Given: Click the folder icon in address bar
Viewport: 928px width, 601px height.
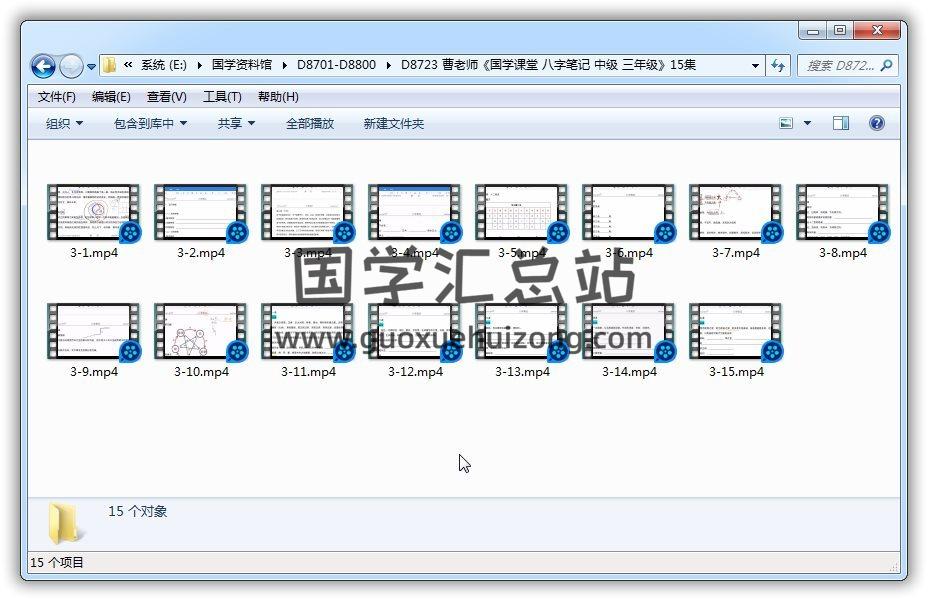Looking at the screenshot, I should 109,65.
